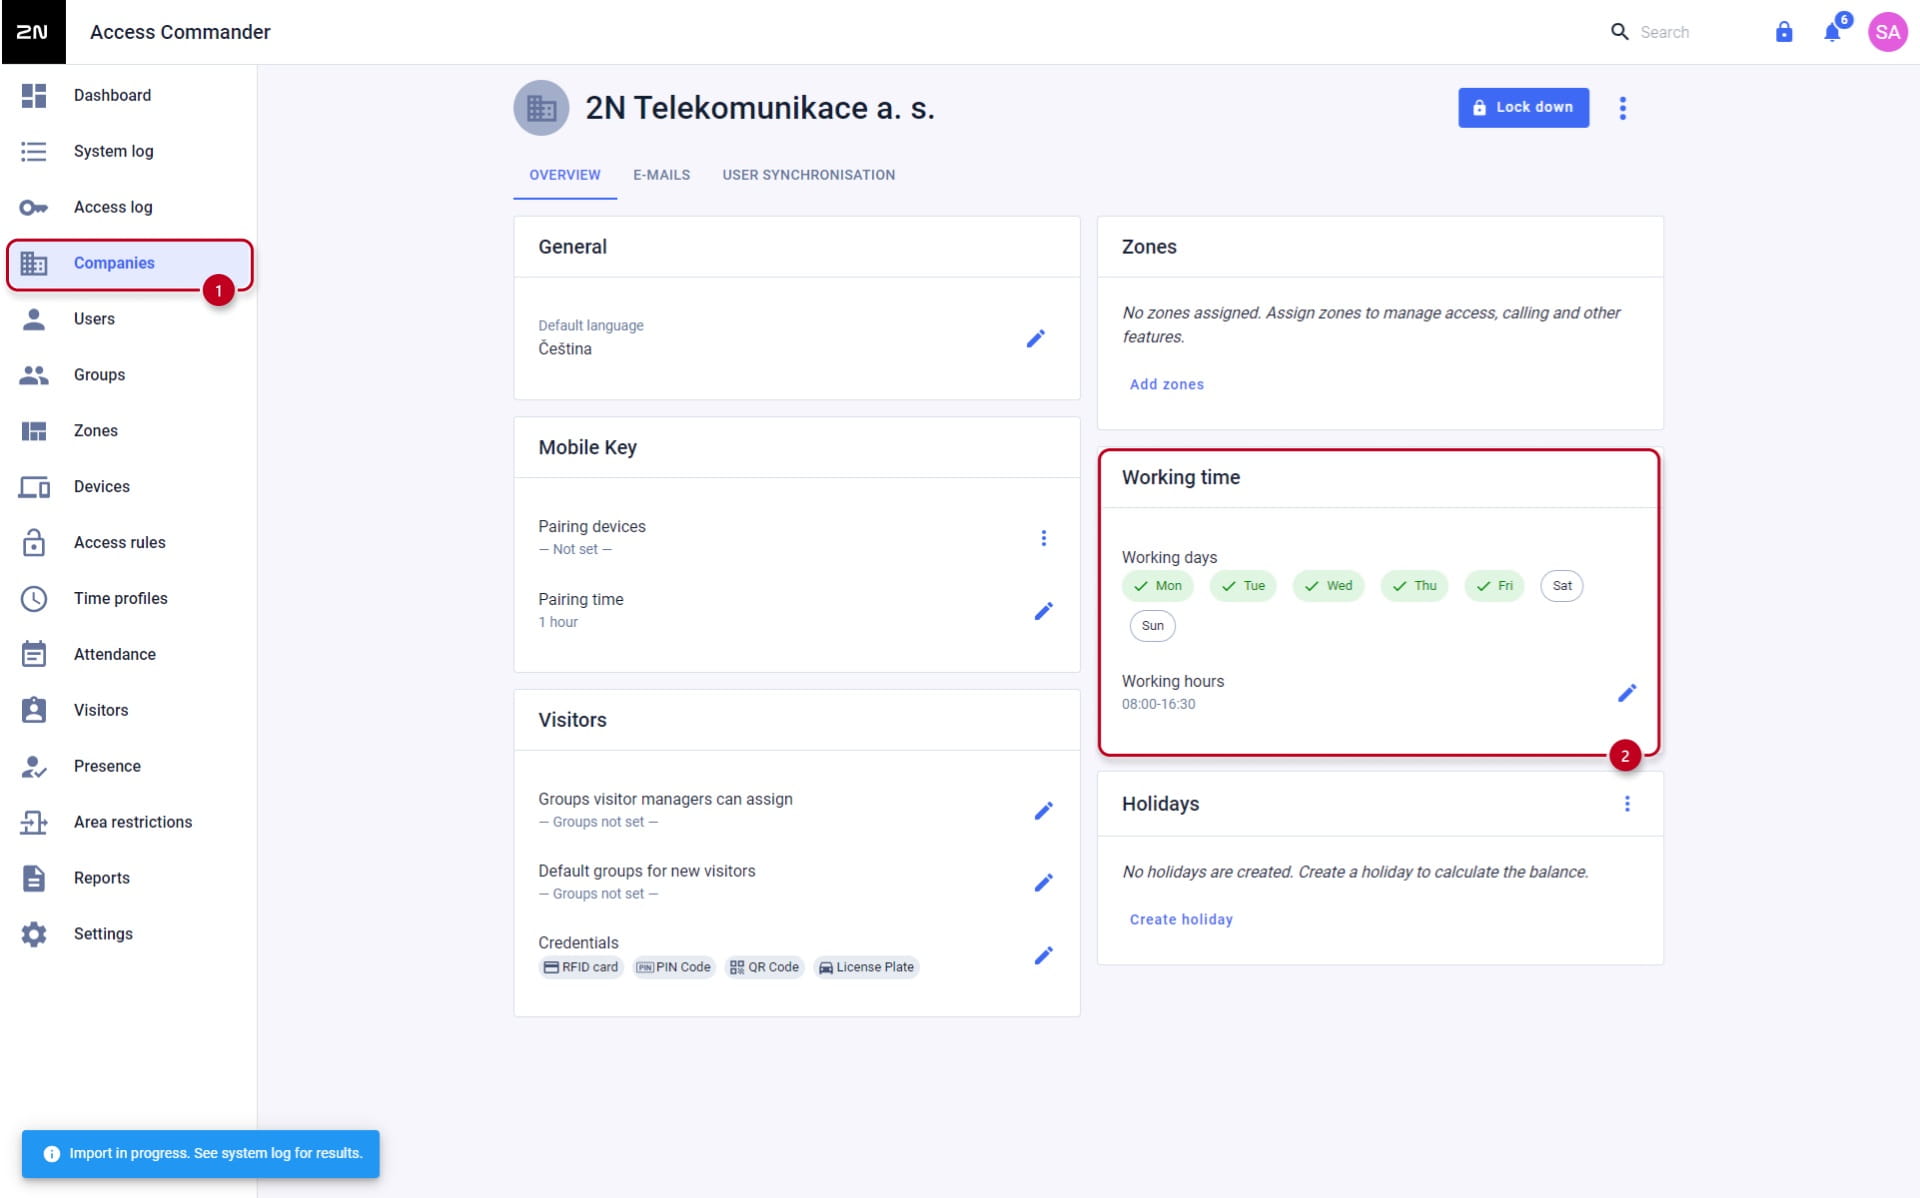Click the 1 hour pairing time value
This screenshot has height=1198, width=1920.
click(x=558, y=622)
